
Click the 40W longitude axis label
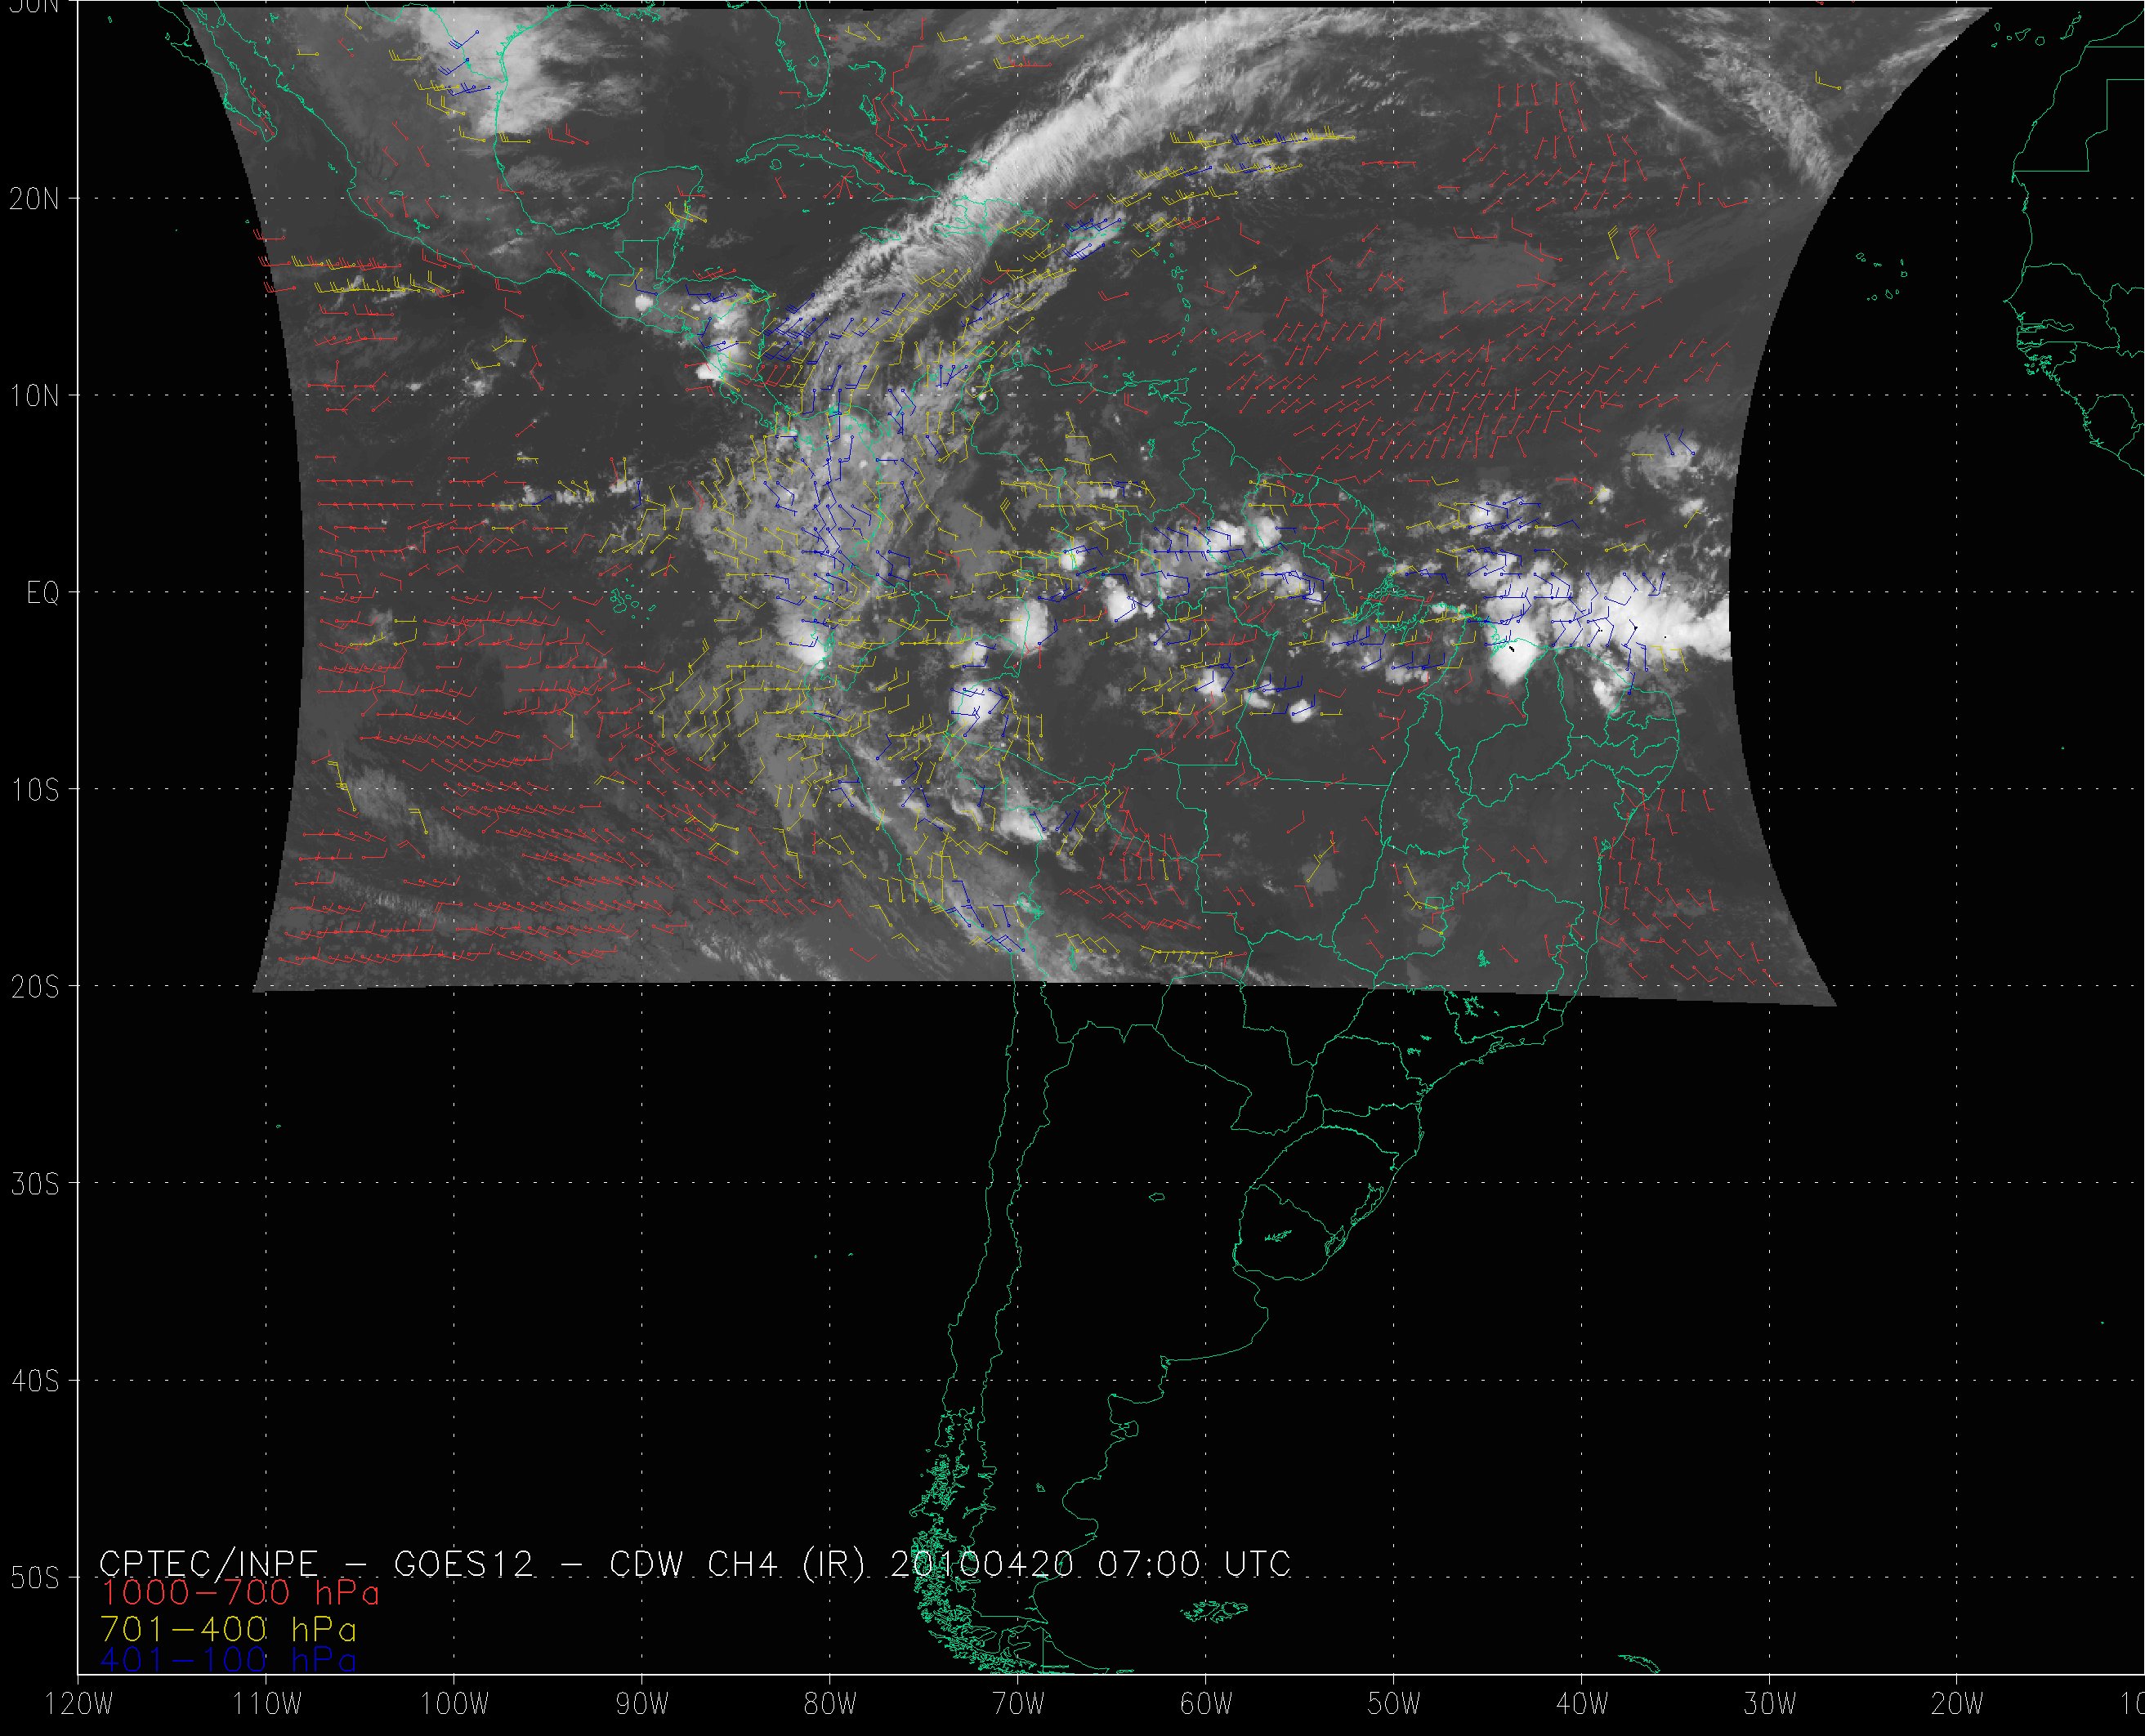click(1582, 1705)
